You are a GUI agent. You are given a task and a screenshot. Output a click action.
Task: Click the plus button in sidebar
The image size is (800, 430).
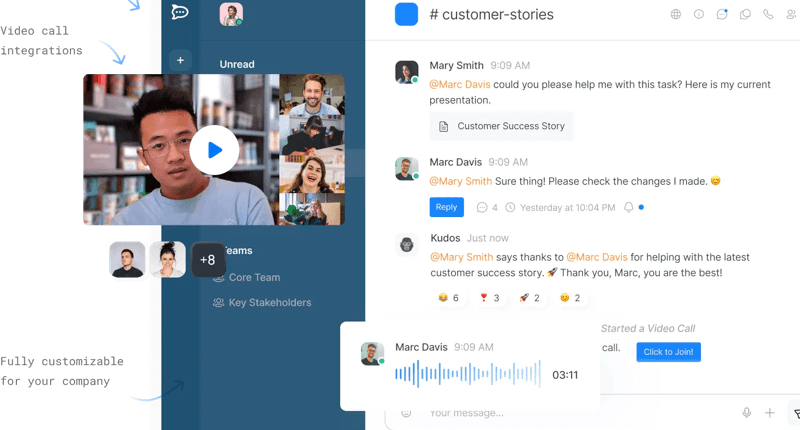point(180,60)
